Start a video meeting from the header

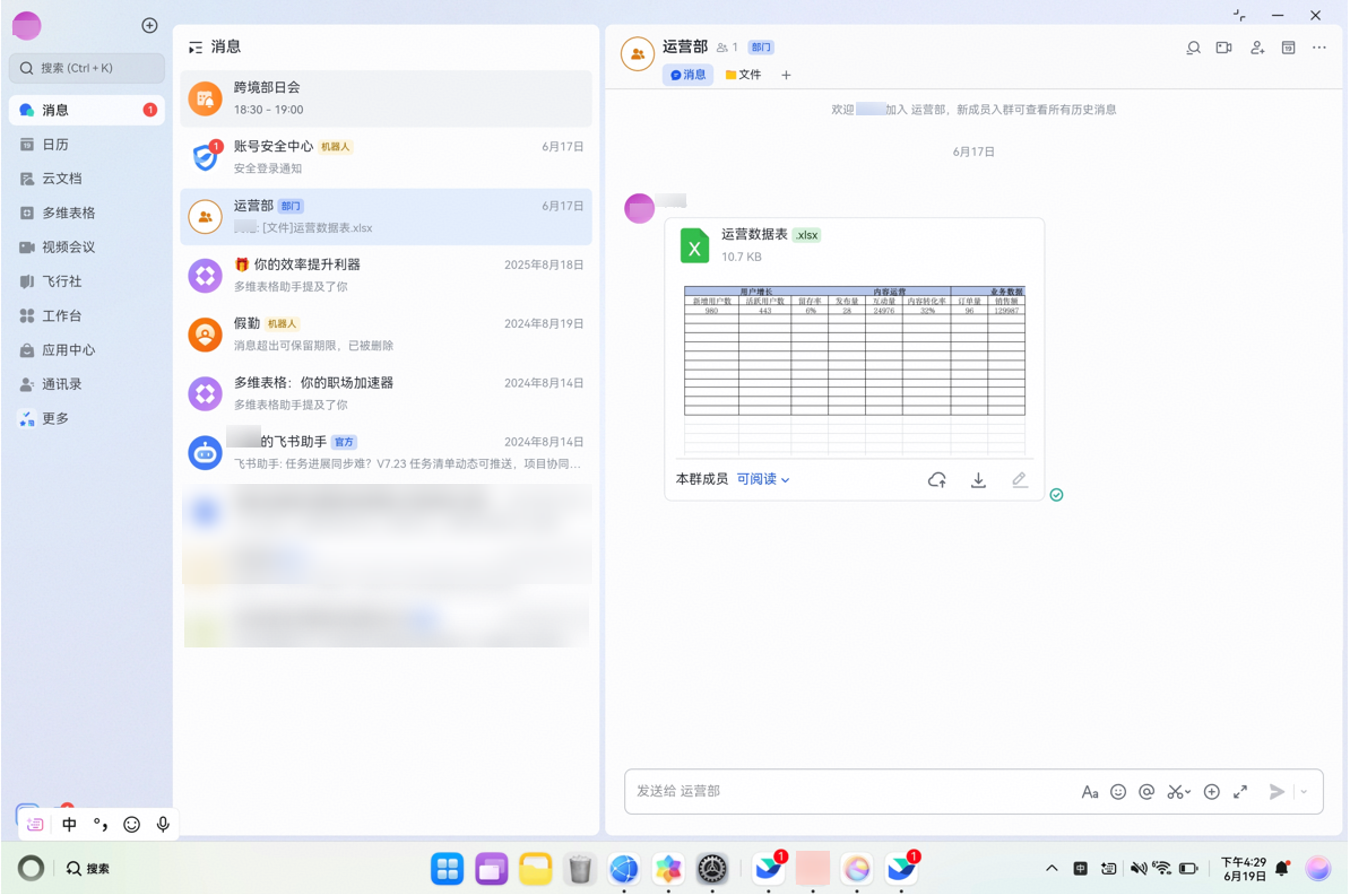(1224, 47)
